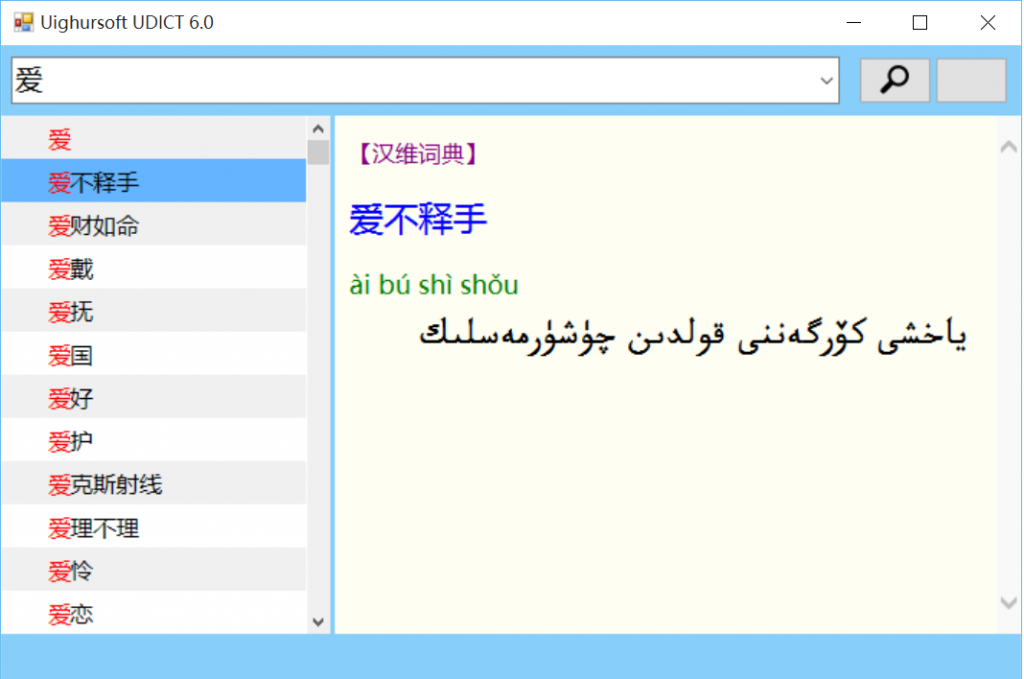Click the pinyin ài bú shì shǒu
Screen dimensions: 1024x679
[x=434, y=285]
